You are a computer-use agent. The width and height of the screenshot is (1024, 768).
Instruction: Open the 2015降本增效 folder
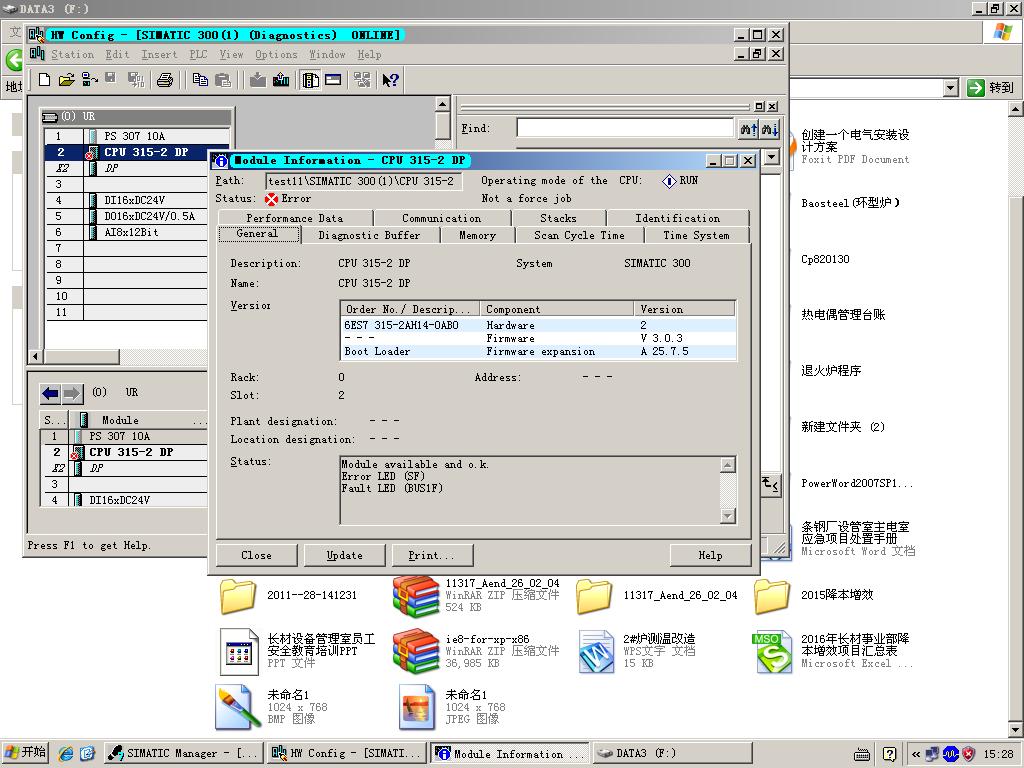(813, 596)
